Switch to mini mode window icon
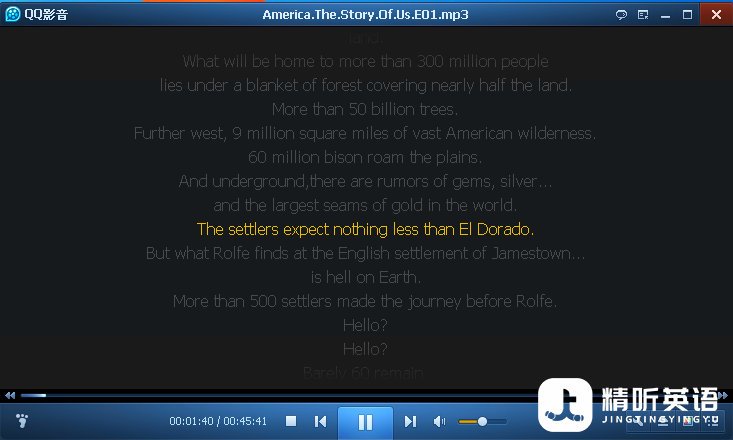733x440 pixels. [x=643, y=15]
